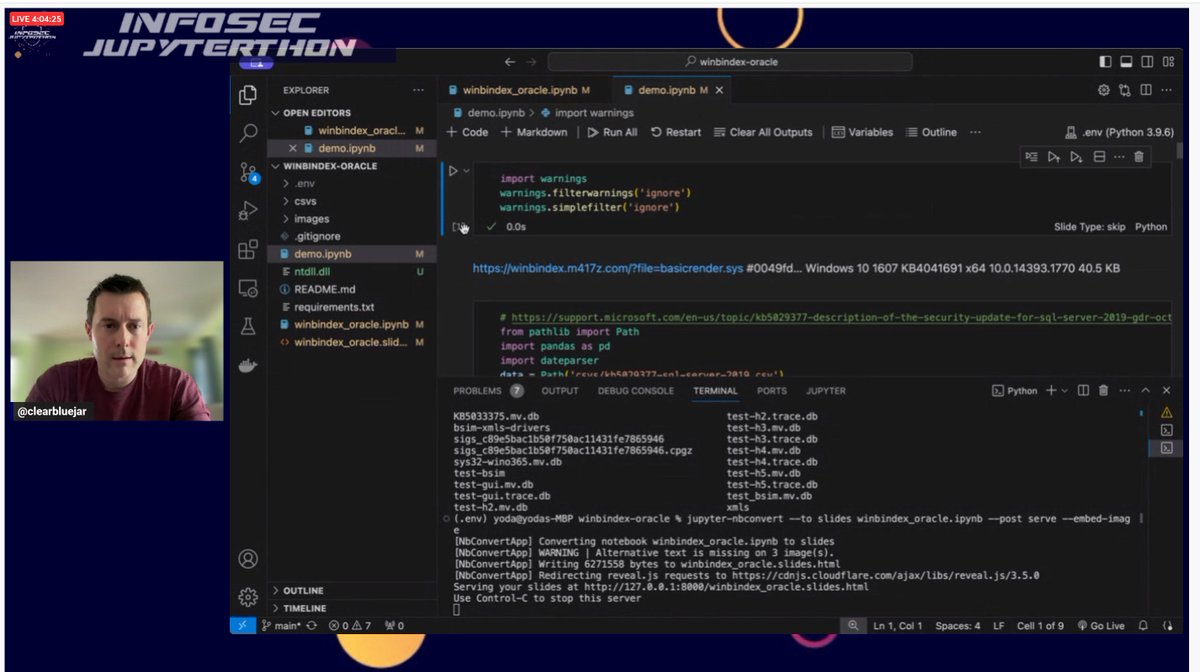The height and width of the screenshot is (672, 1200).
Task: Switch to the Output panel tab
Action: (x=560, y=391)
